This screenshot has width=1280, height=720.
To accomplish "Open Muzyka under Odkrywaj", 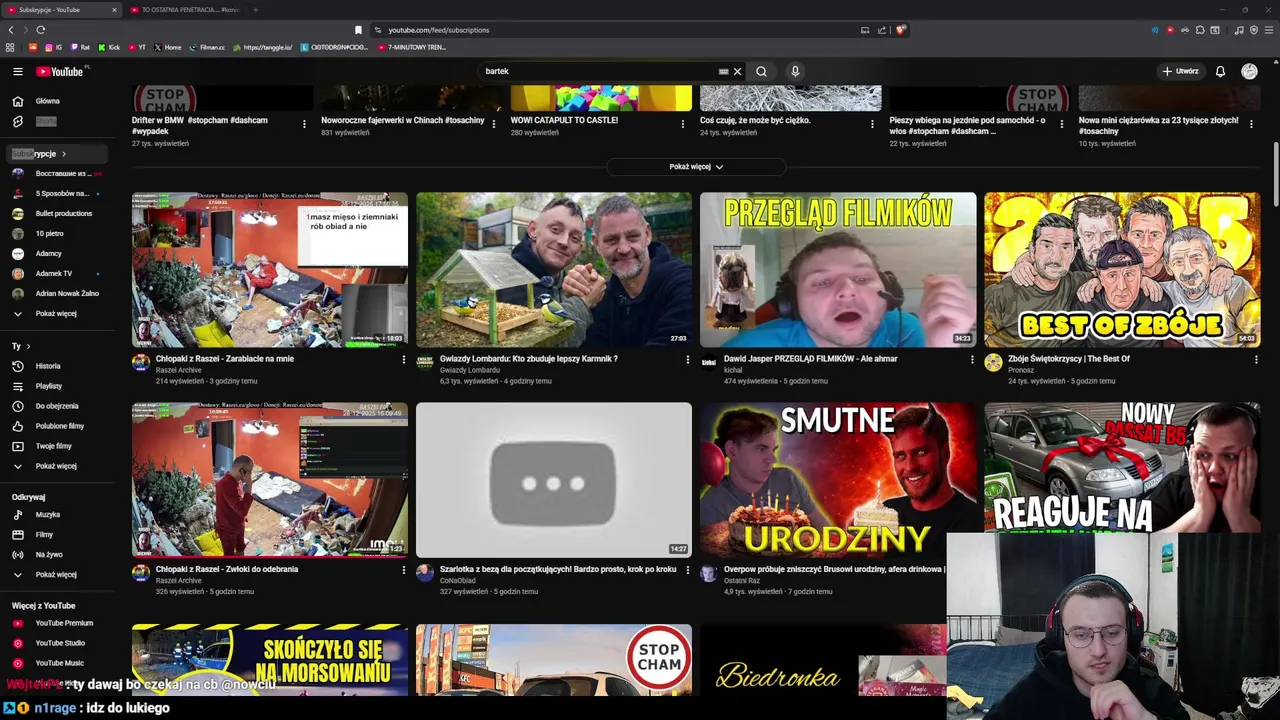I will pos(57,514).
